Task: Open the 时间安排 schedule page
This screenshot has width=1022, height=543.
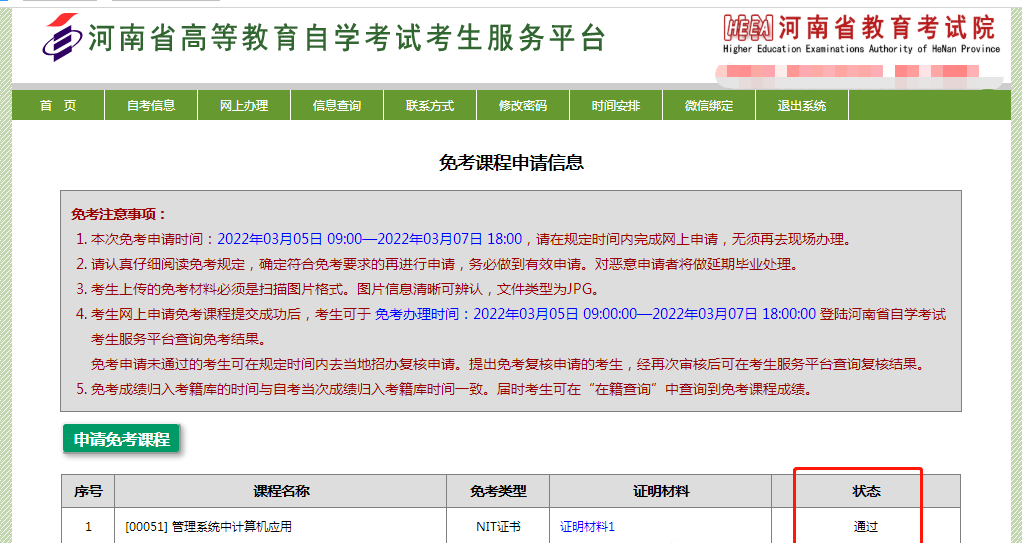Action: [616, 106]
